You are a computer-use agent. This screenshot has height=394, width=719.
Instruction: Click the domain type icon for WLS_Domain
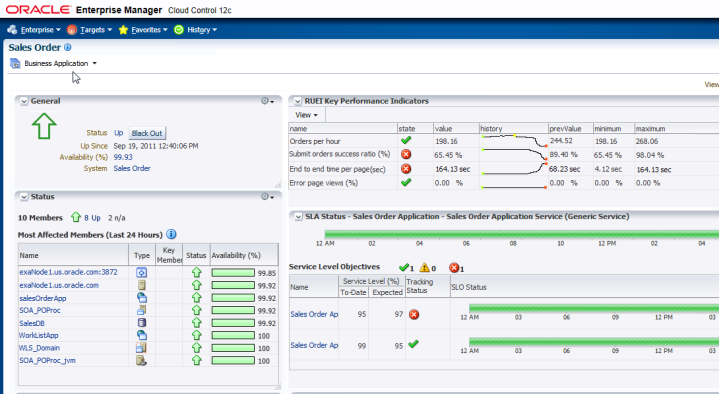click(x=142, y=348)
